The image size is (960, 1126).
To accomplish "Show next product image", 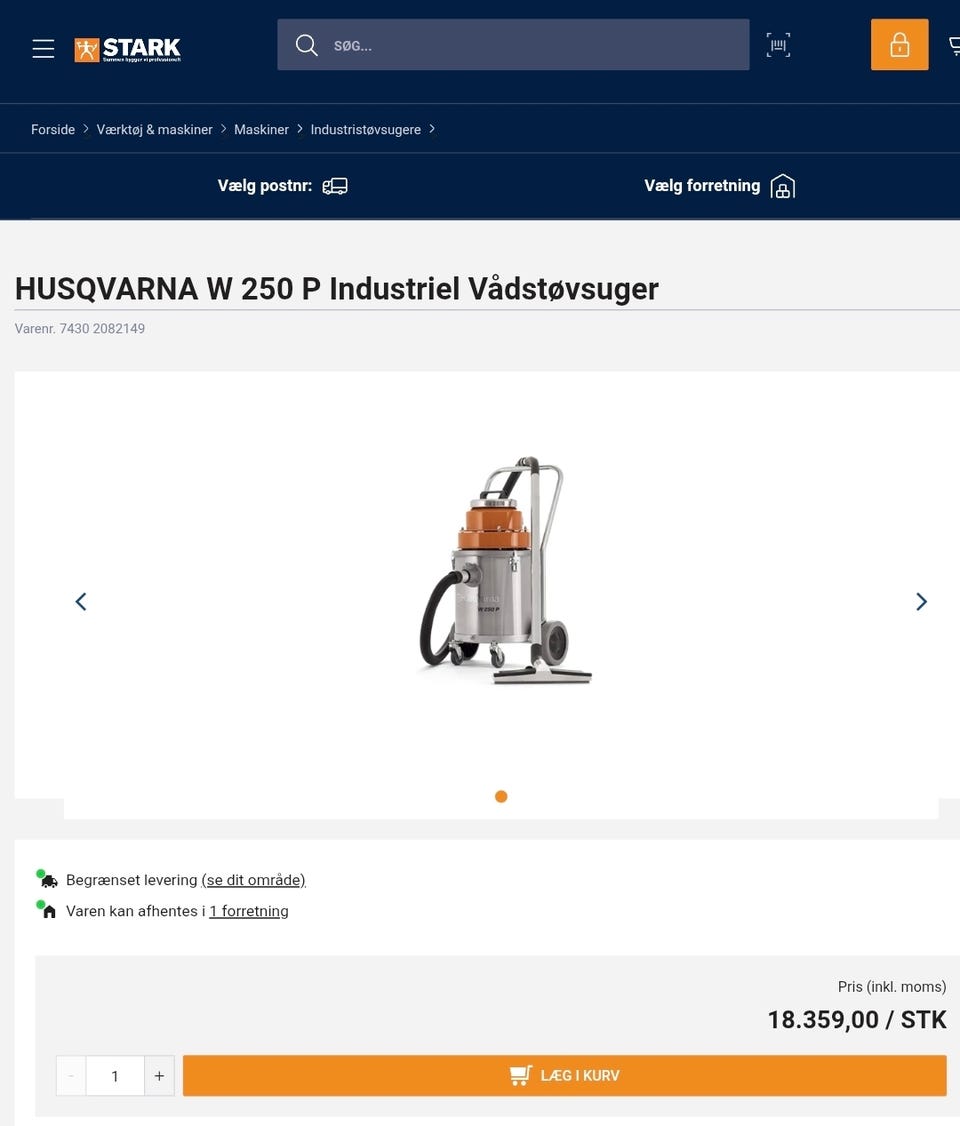I will pos(921,602).
